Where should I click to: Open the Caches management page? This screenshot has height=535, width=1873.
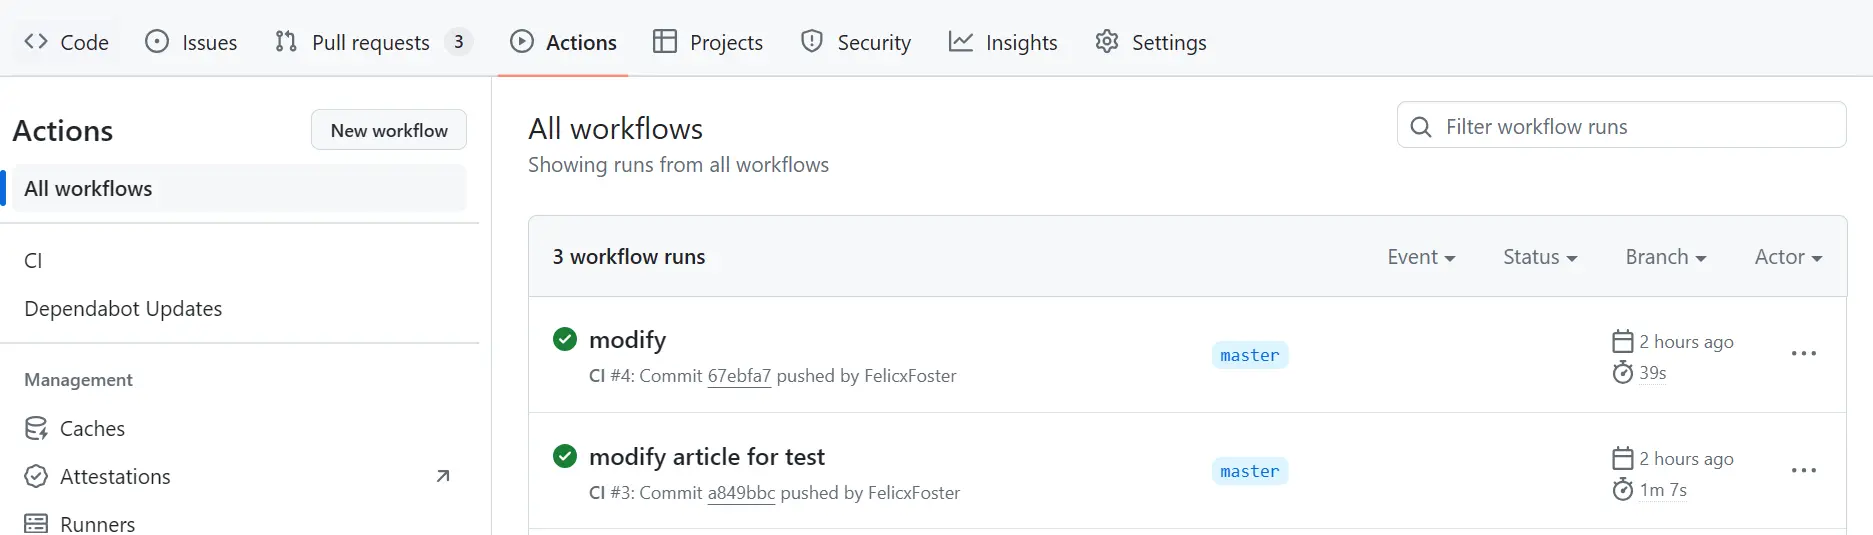tap(92, 429)
